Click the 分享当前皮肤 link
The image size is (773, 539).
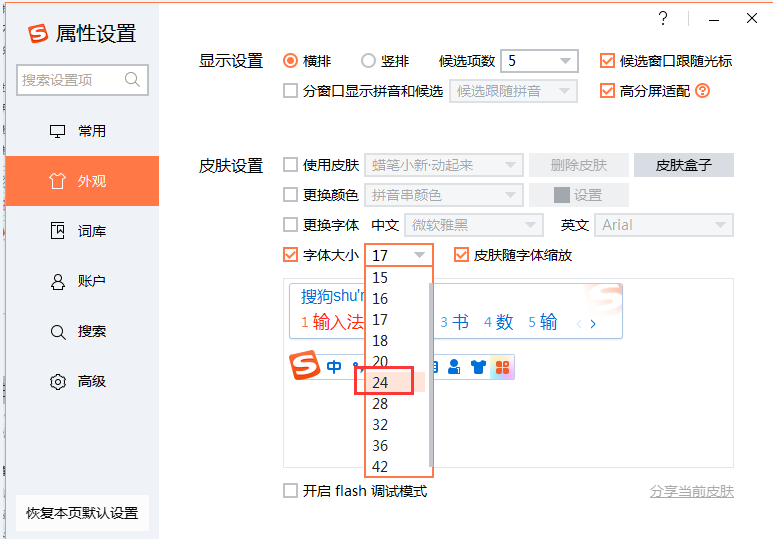pos(692,491)
